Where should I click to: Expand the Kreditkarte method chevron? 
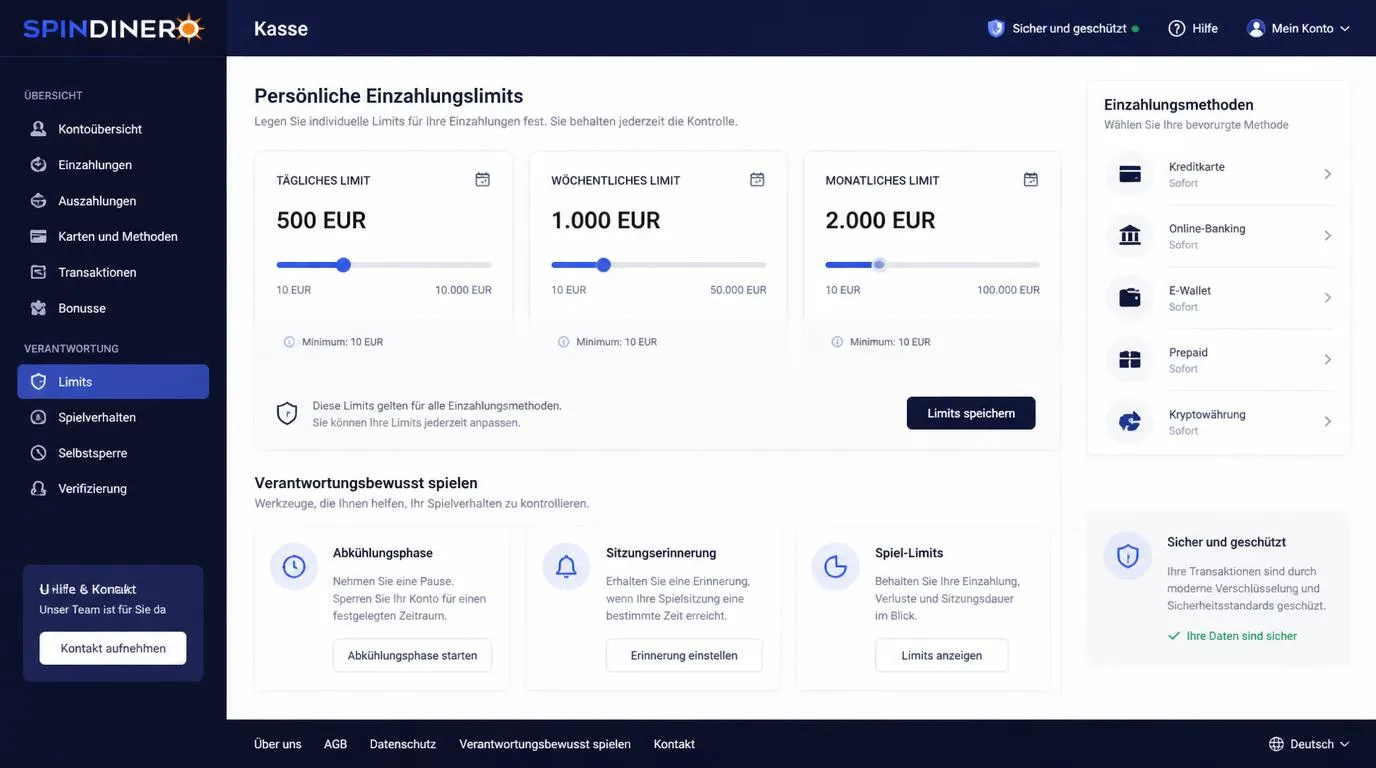(1328, 174)
